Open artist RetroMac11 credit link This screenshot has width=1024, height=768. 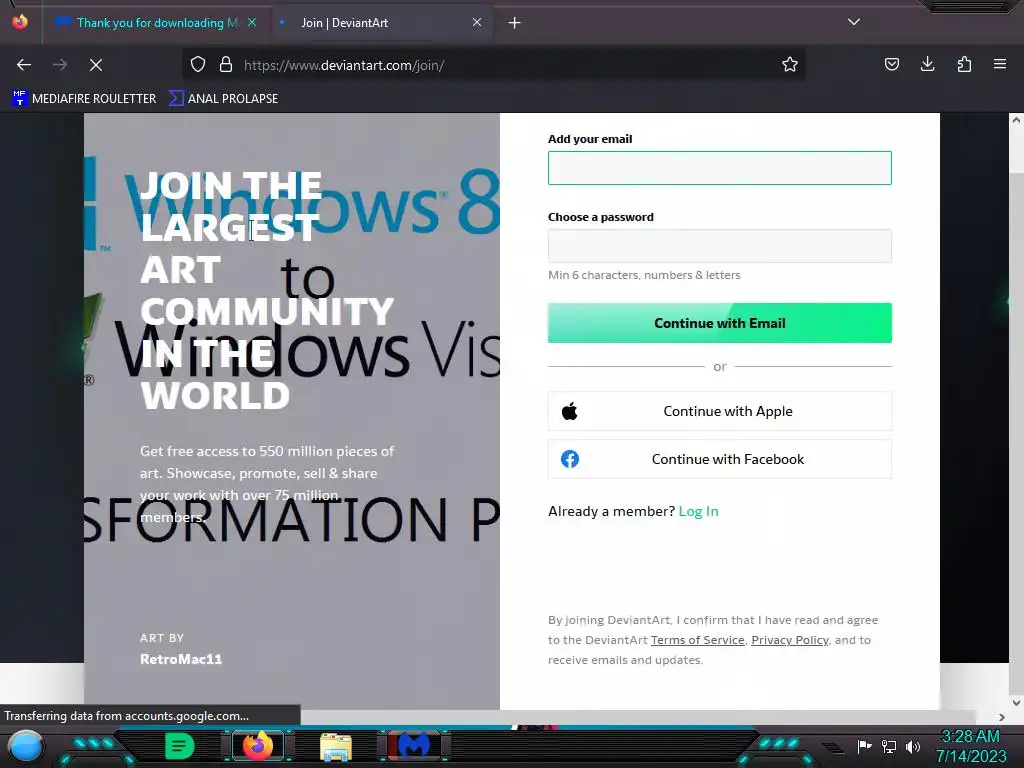pos(181,659)
